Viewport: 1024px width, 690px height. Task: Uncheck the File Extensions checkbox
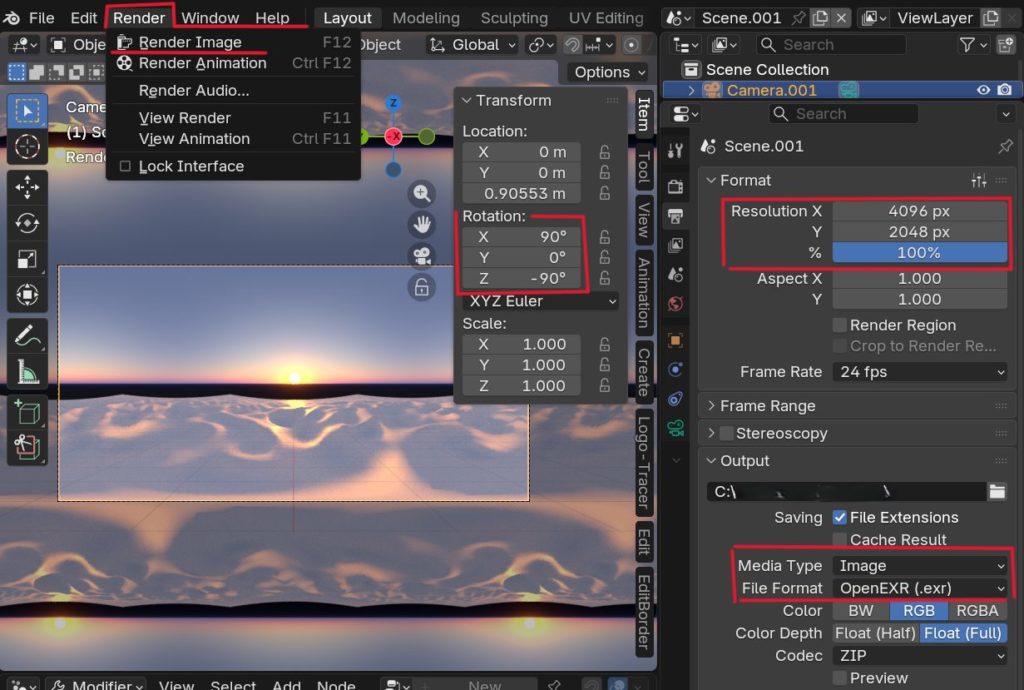point(840,517)
